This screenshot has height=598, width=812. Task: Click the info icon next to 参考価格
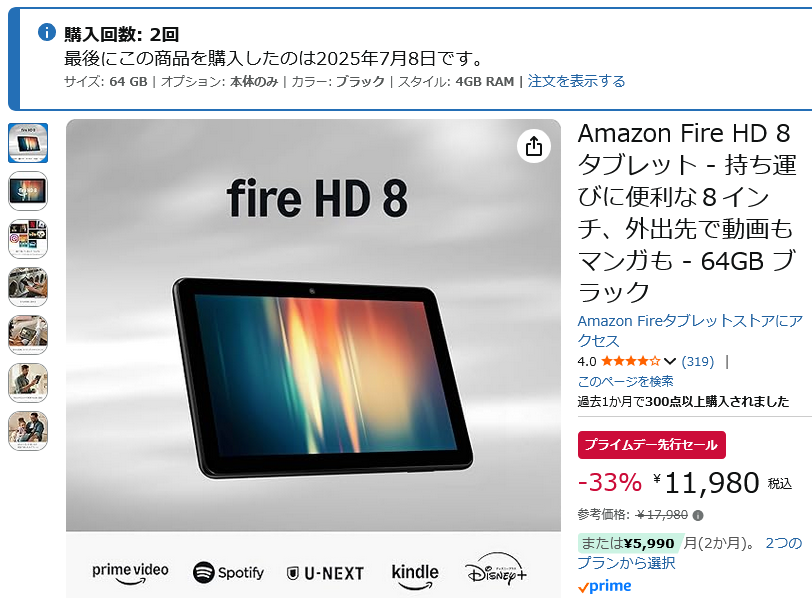click(x=698, y=515)
